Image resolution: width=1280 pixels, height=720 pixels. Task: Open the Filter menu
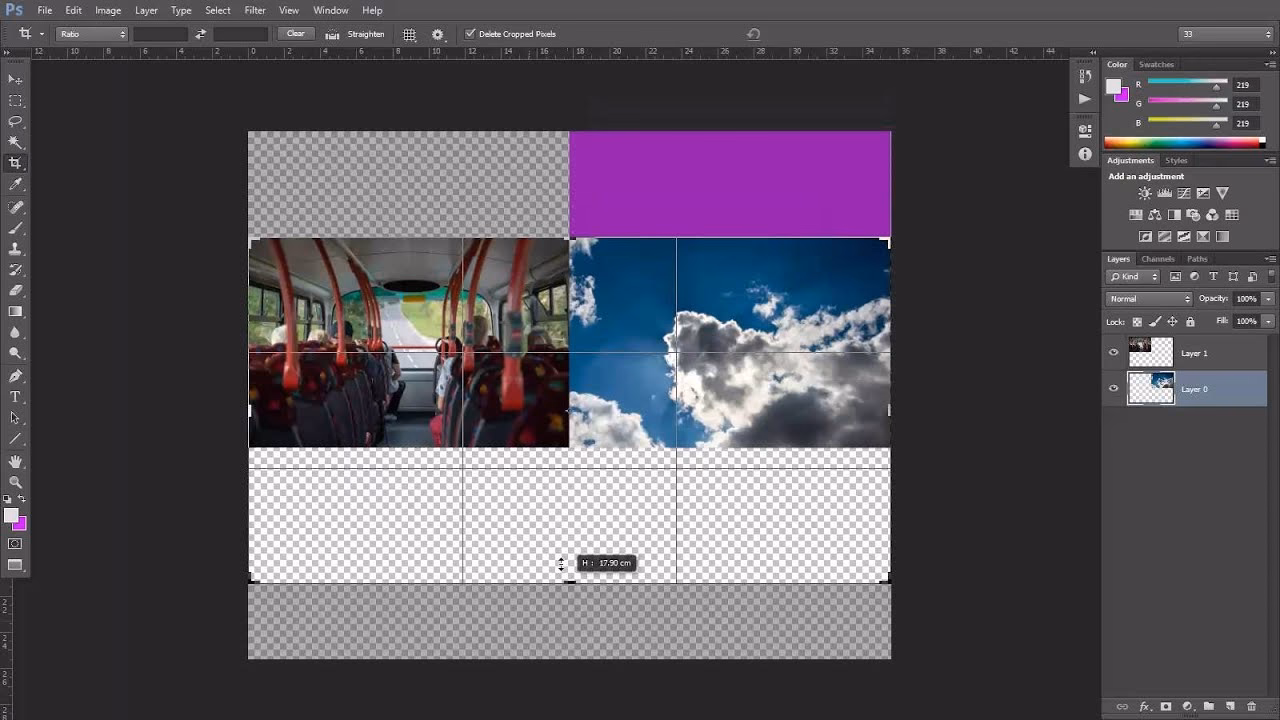pos(255,10)
